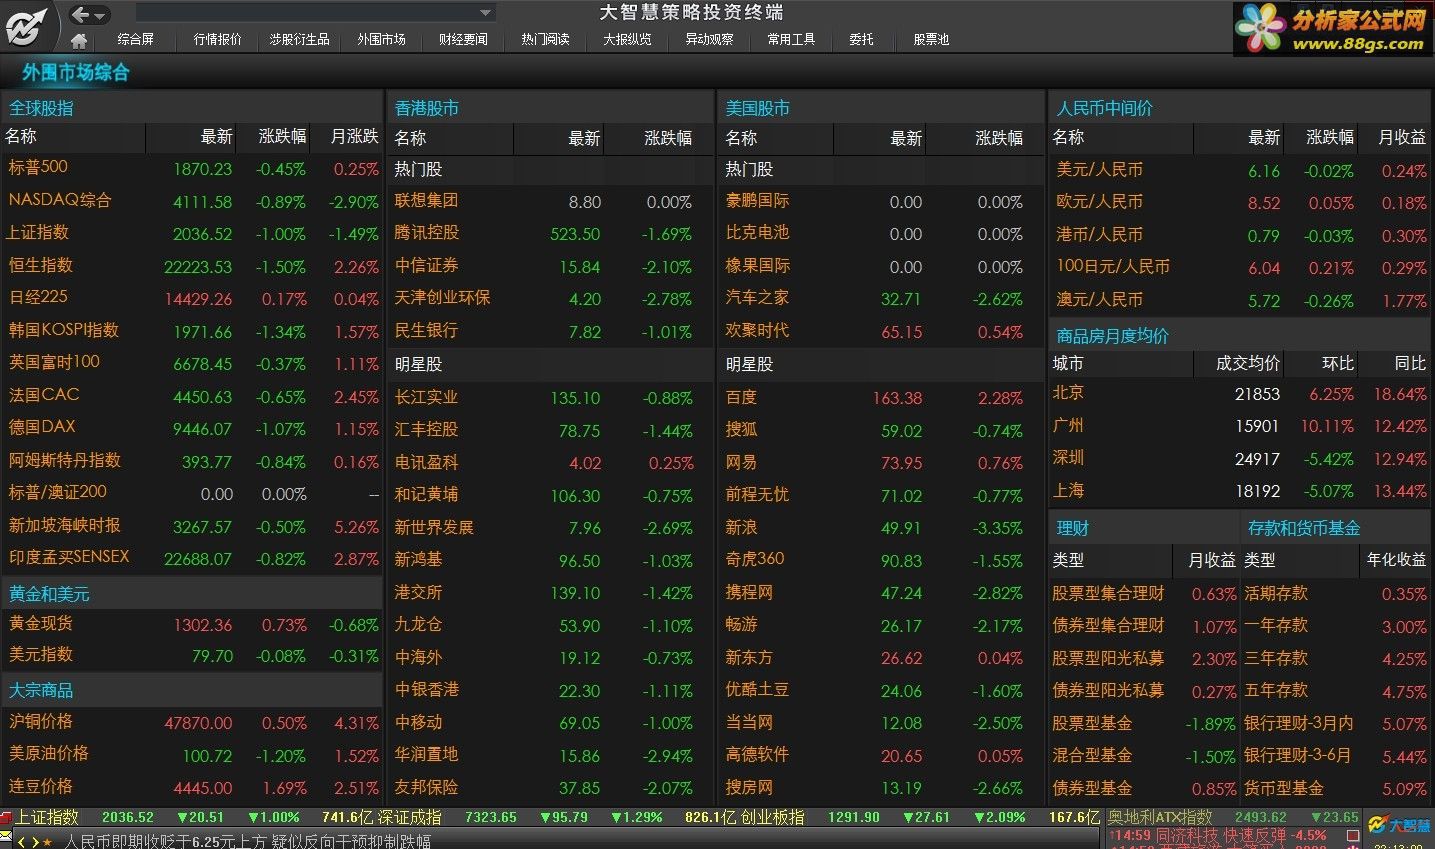Select 印度孟买SENSEX row

pos(192,558)
